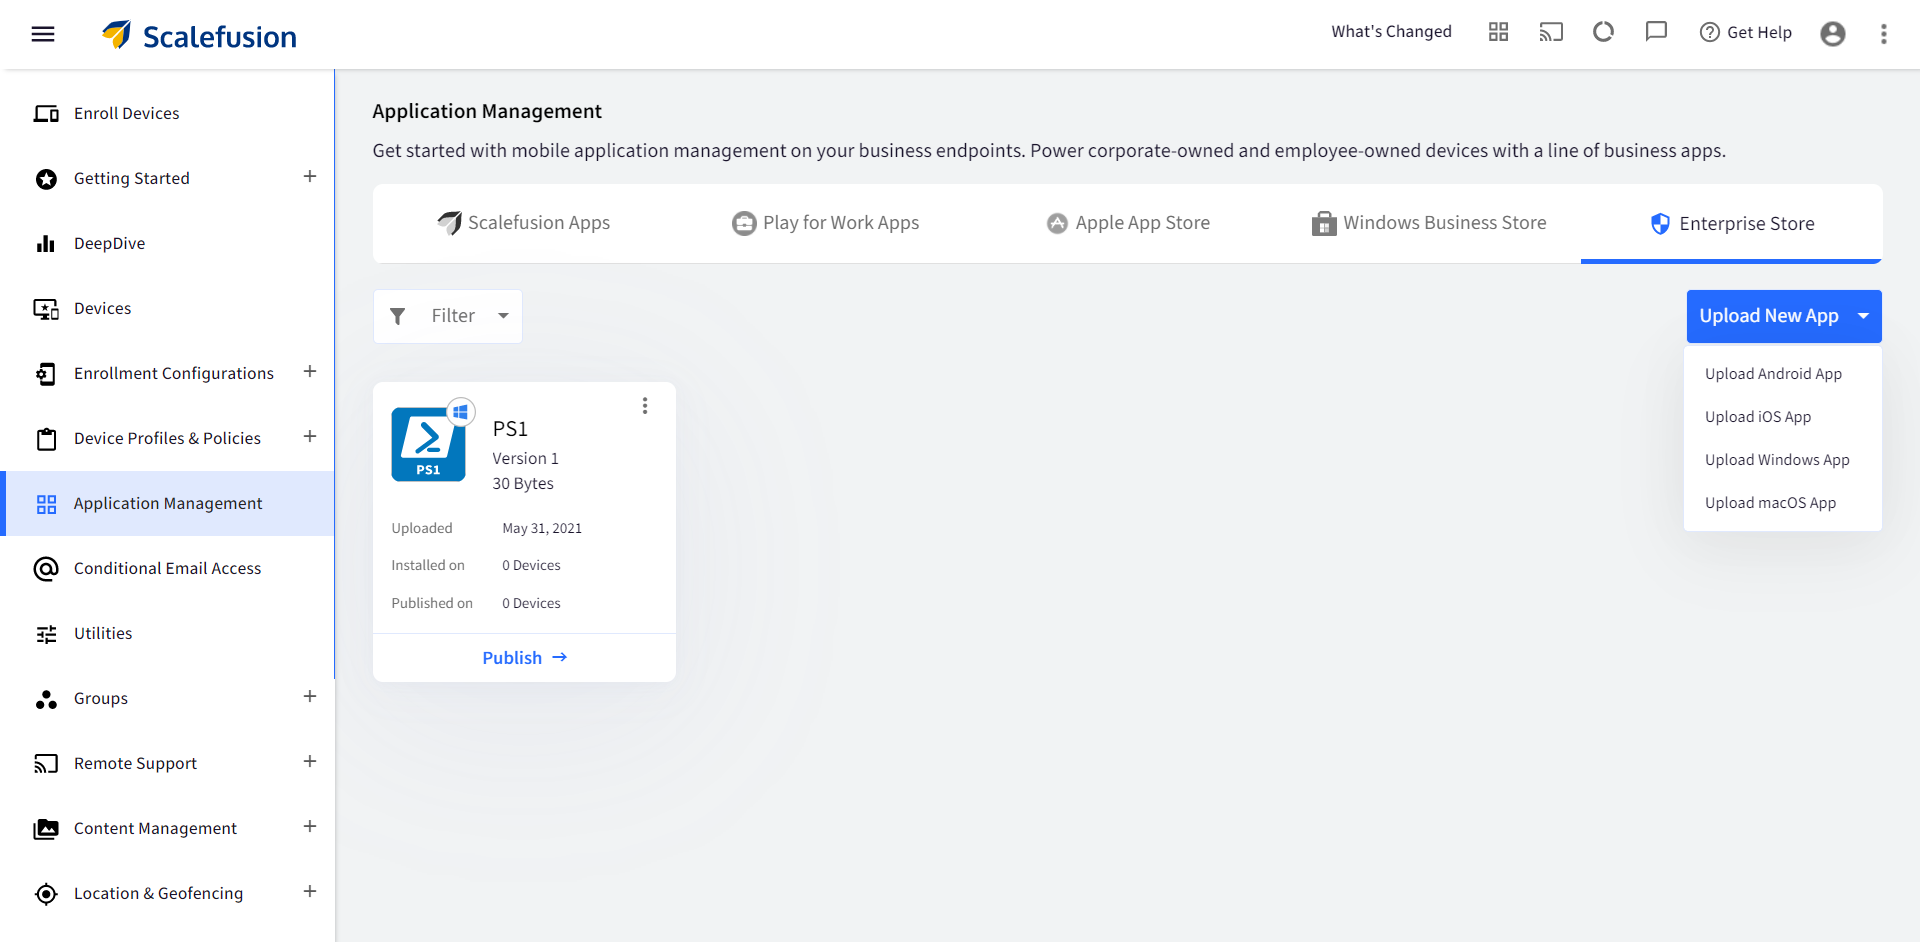Click the DeepDive bar chart icon
The width and height of the screenshot is (1920, 942).
click(46, 244)
